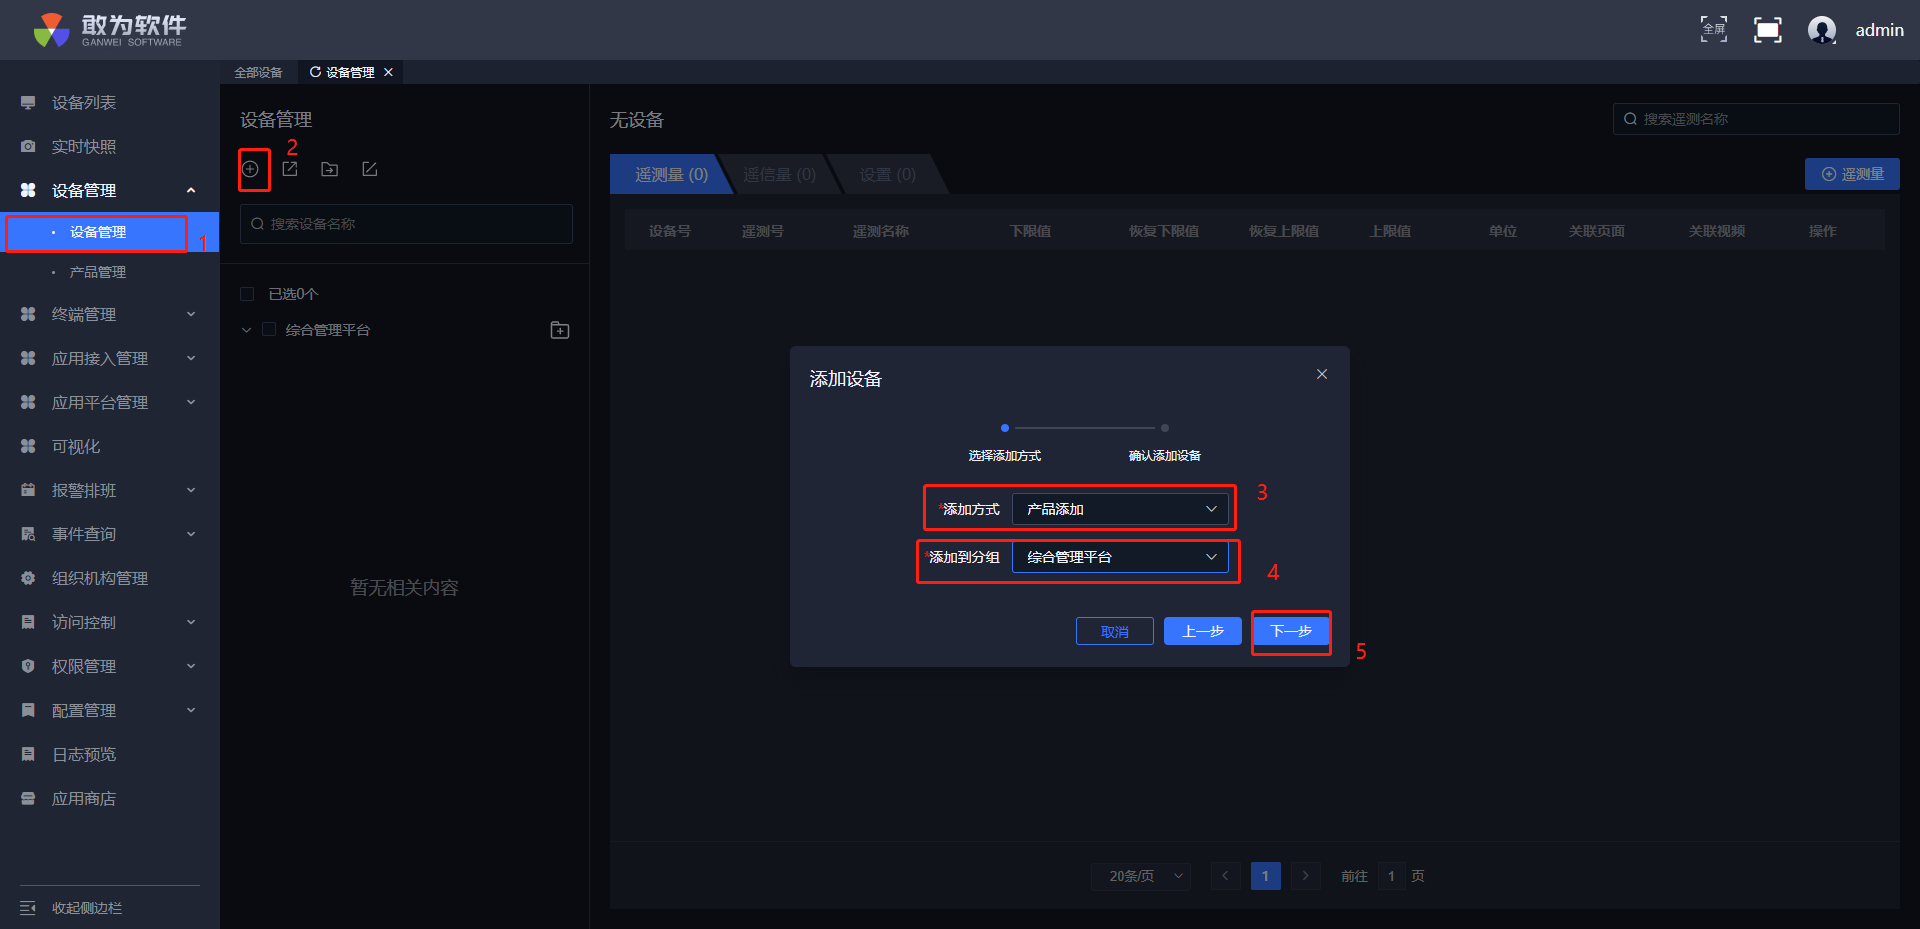Click the 关联视频 column header

click(x=1717, y=231)
